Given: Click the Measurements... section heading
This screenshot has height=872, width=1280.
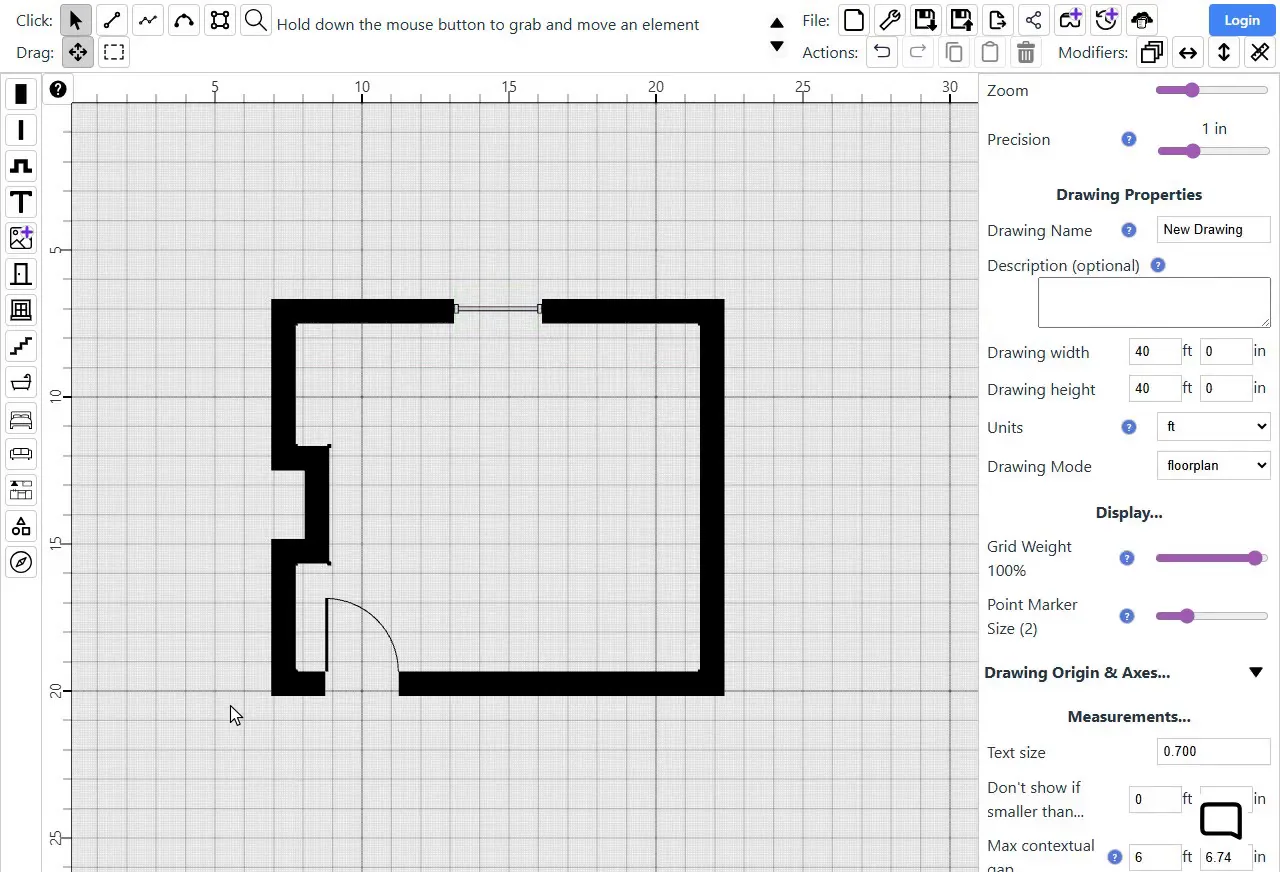Looking at the screenshot, I should pos(1129,717).
